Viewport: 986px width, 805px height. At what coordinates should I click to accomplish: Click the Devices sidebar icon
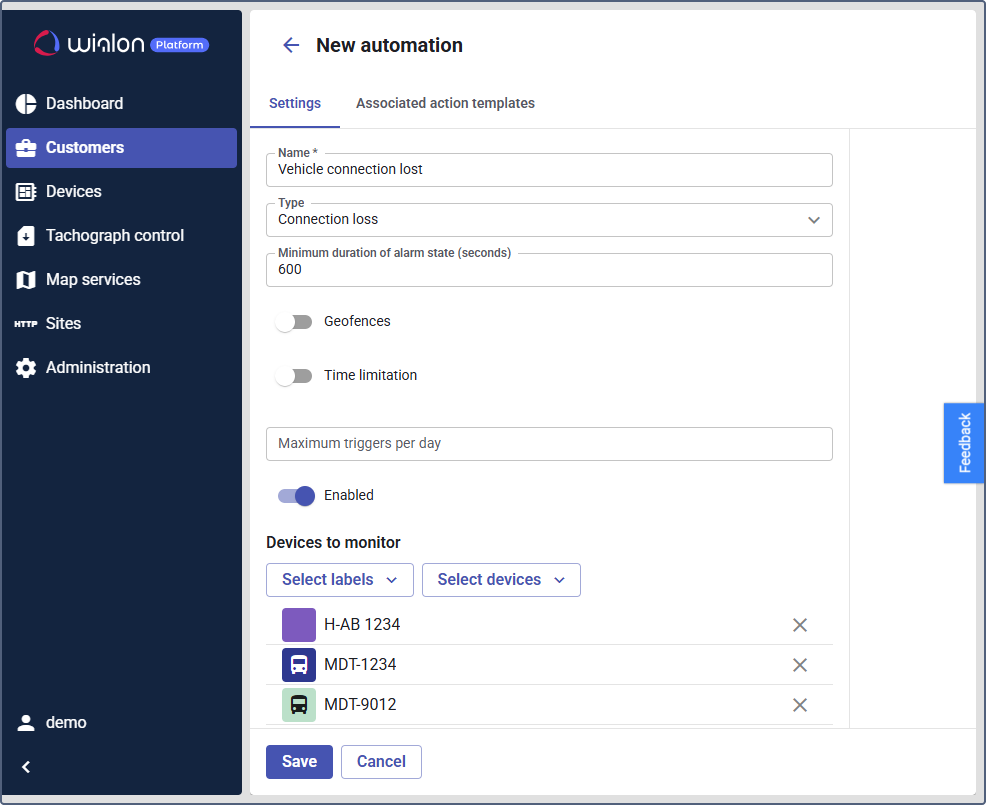pos(26,192)
